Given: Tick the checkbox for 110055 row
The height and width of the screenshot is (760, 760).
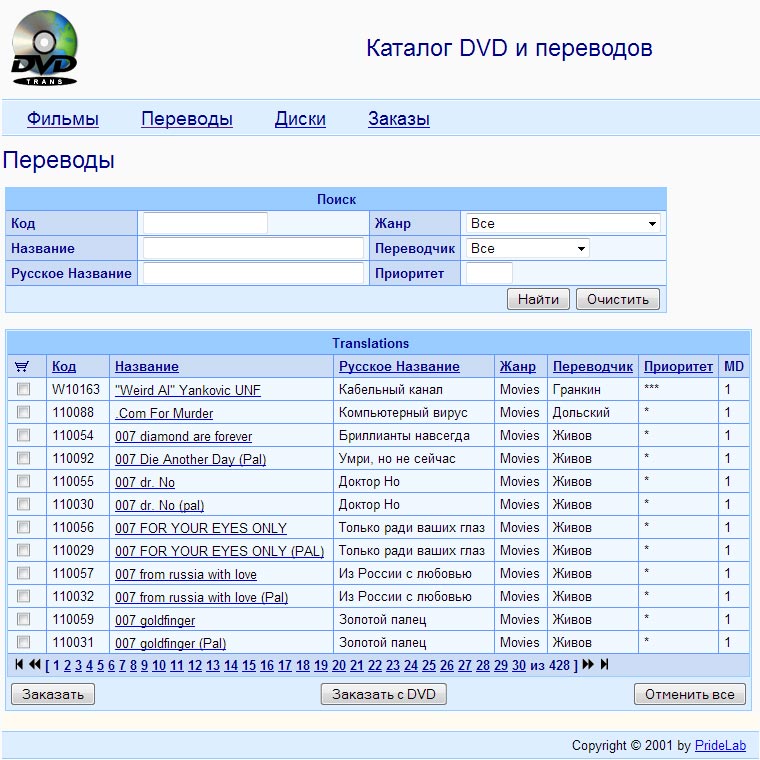Looking at the screenshot, I should (x=23, y=481).
